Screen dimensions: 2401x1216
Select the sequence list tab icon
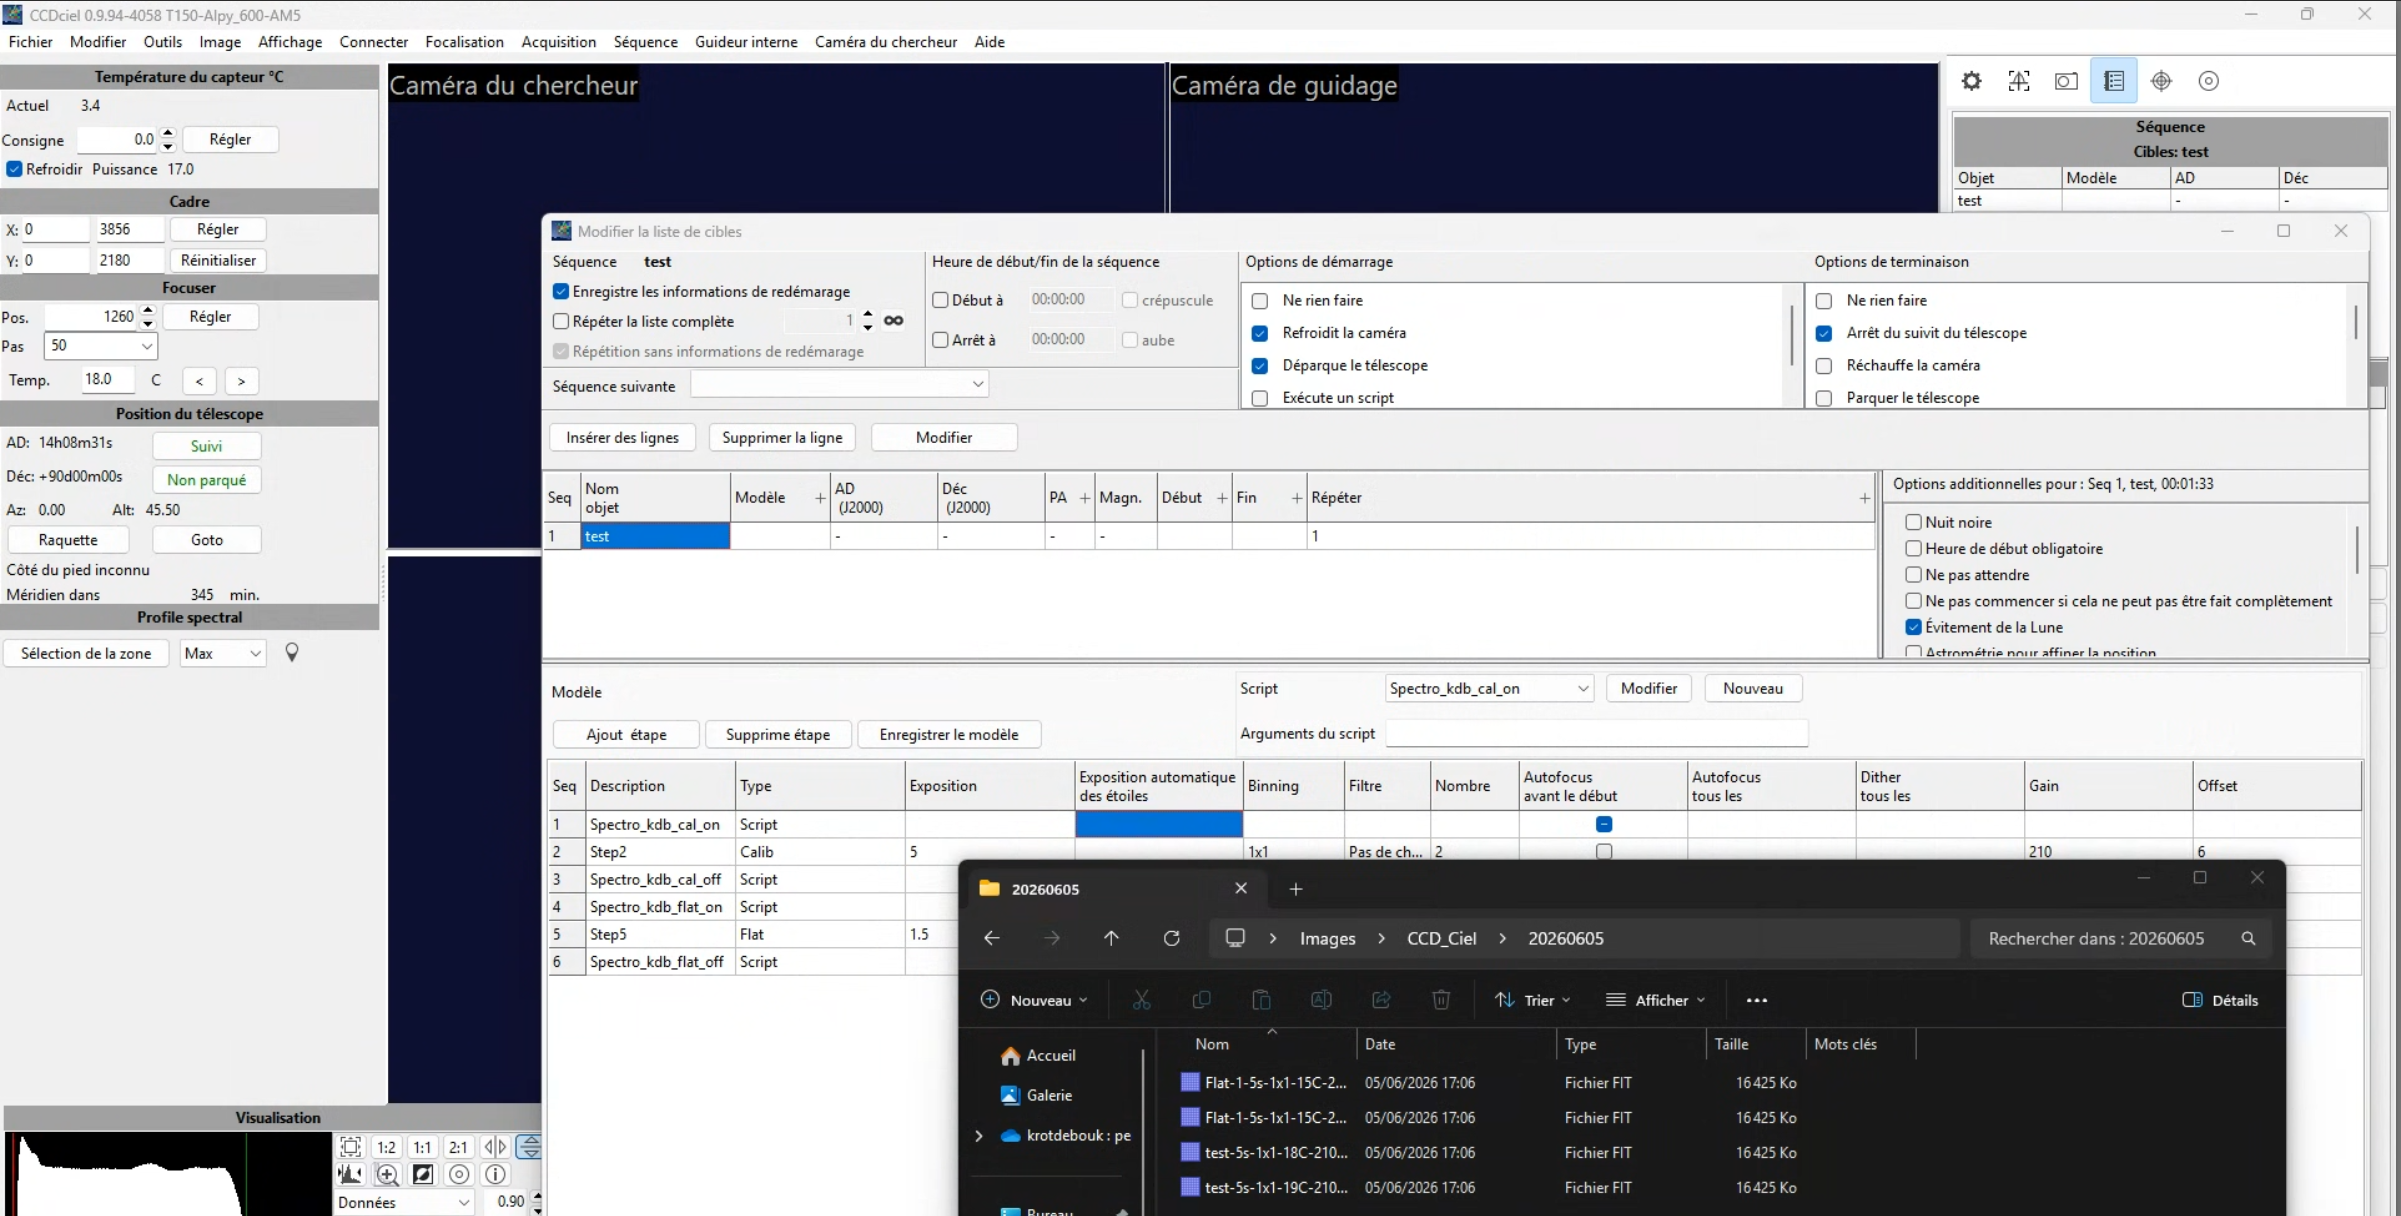pyautogui.click(x=2114, y=81)
